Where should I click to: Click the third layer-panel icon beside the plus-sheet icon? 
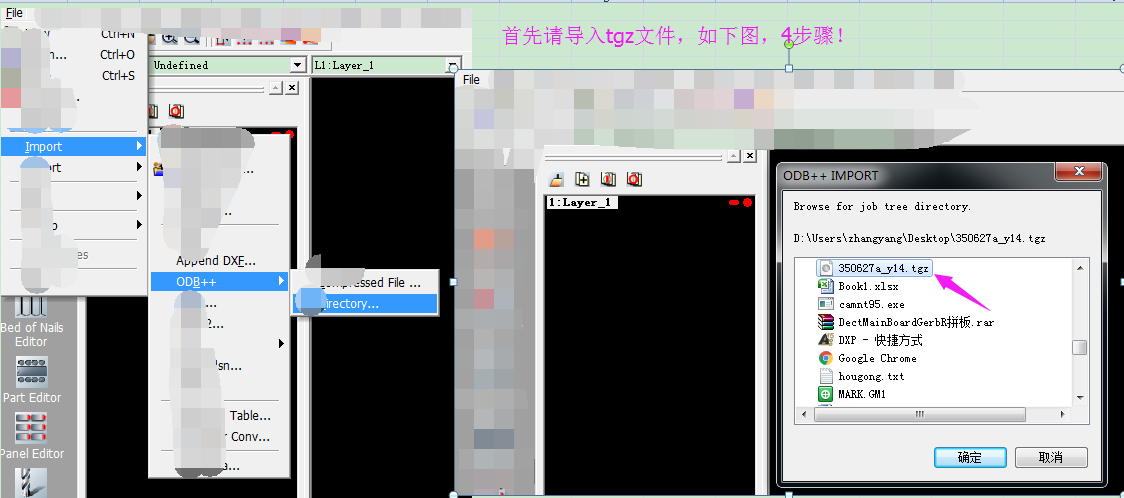[x=609, y=178]
